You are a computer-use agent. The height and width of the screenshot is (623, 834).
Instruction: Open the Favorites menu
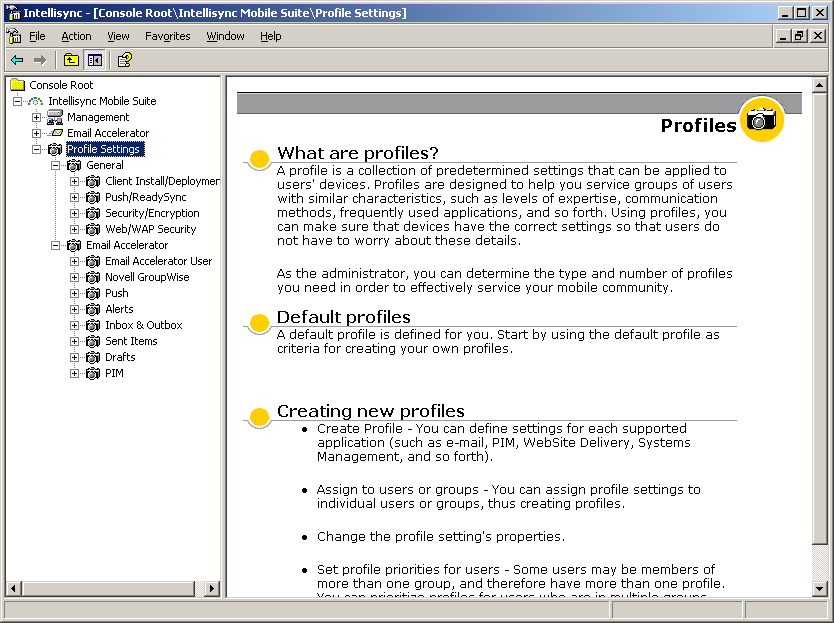click(168, 36)
